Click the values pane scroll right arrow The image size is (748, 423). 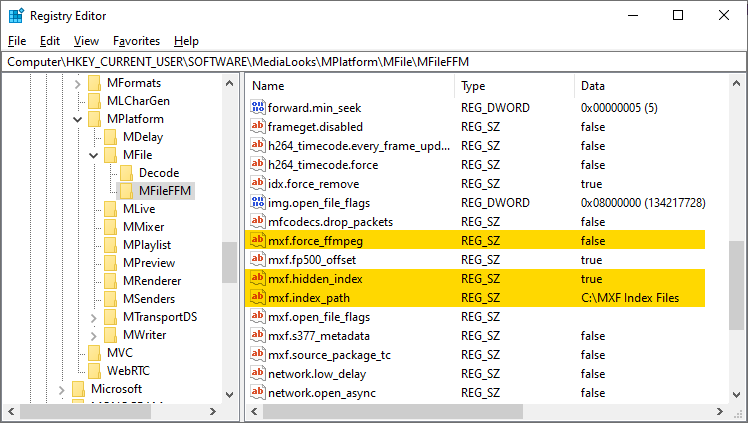tap(719, 411)
